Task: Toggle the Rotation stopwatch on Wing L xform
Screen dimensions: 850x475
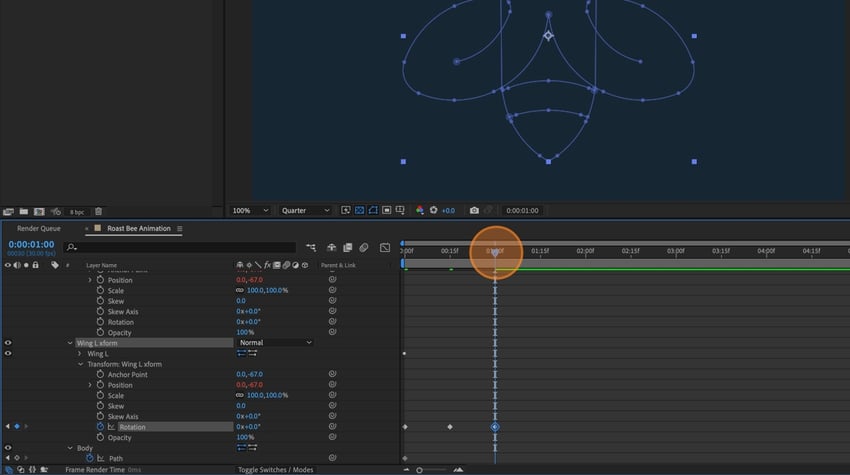Action: (100, 427)
